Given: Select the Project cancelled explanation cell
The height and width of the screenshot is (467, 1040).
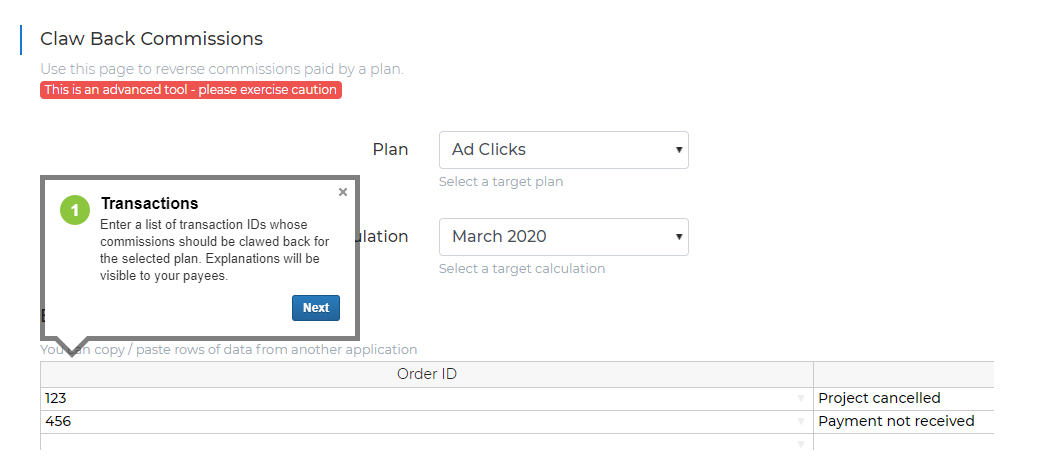Looking at the screenshot, I should (x=903, y=399).
